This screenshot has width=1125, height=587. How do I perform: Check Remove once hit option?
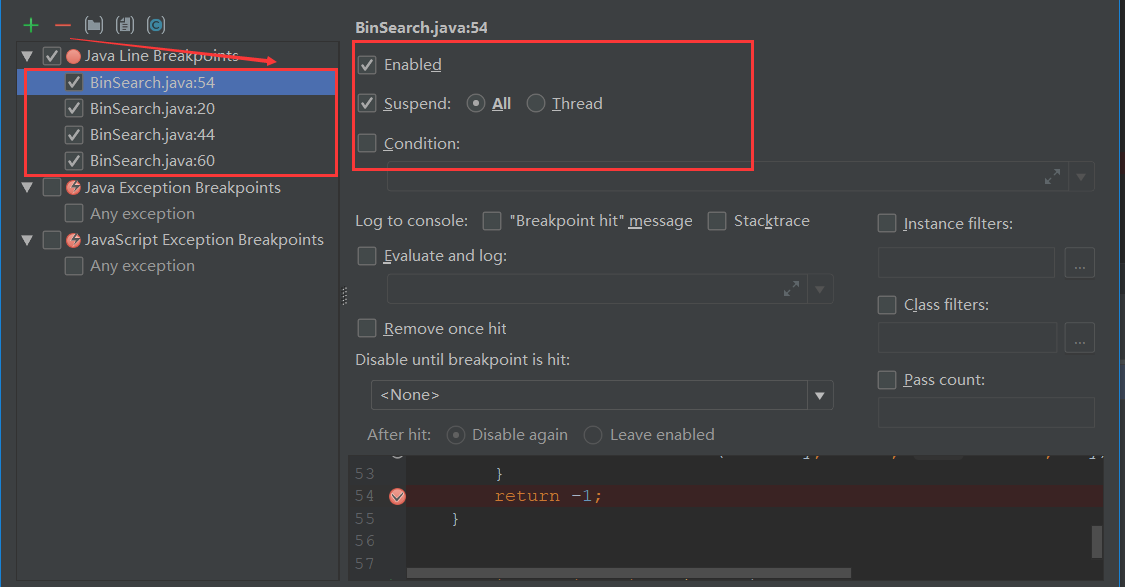[367, 329]
